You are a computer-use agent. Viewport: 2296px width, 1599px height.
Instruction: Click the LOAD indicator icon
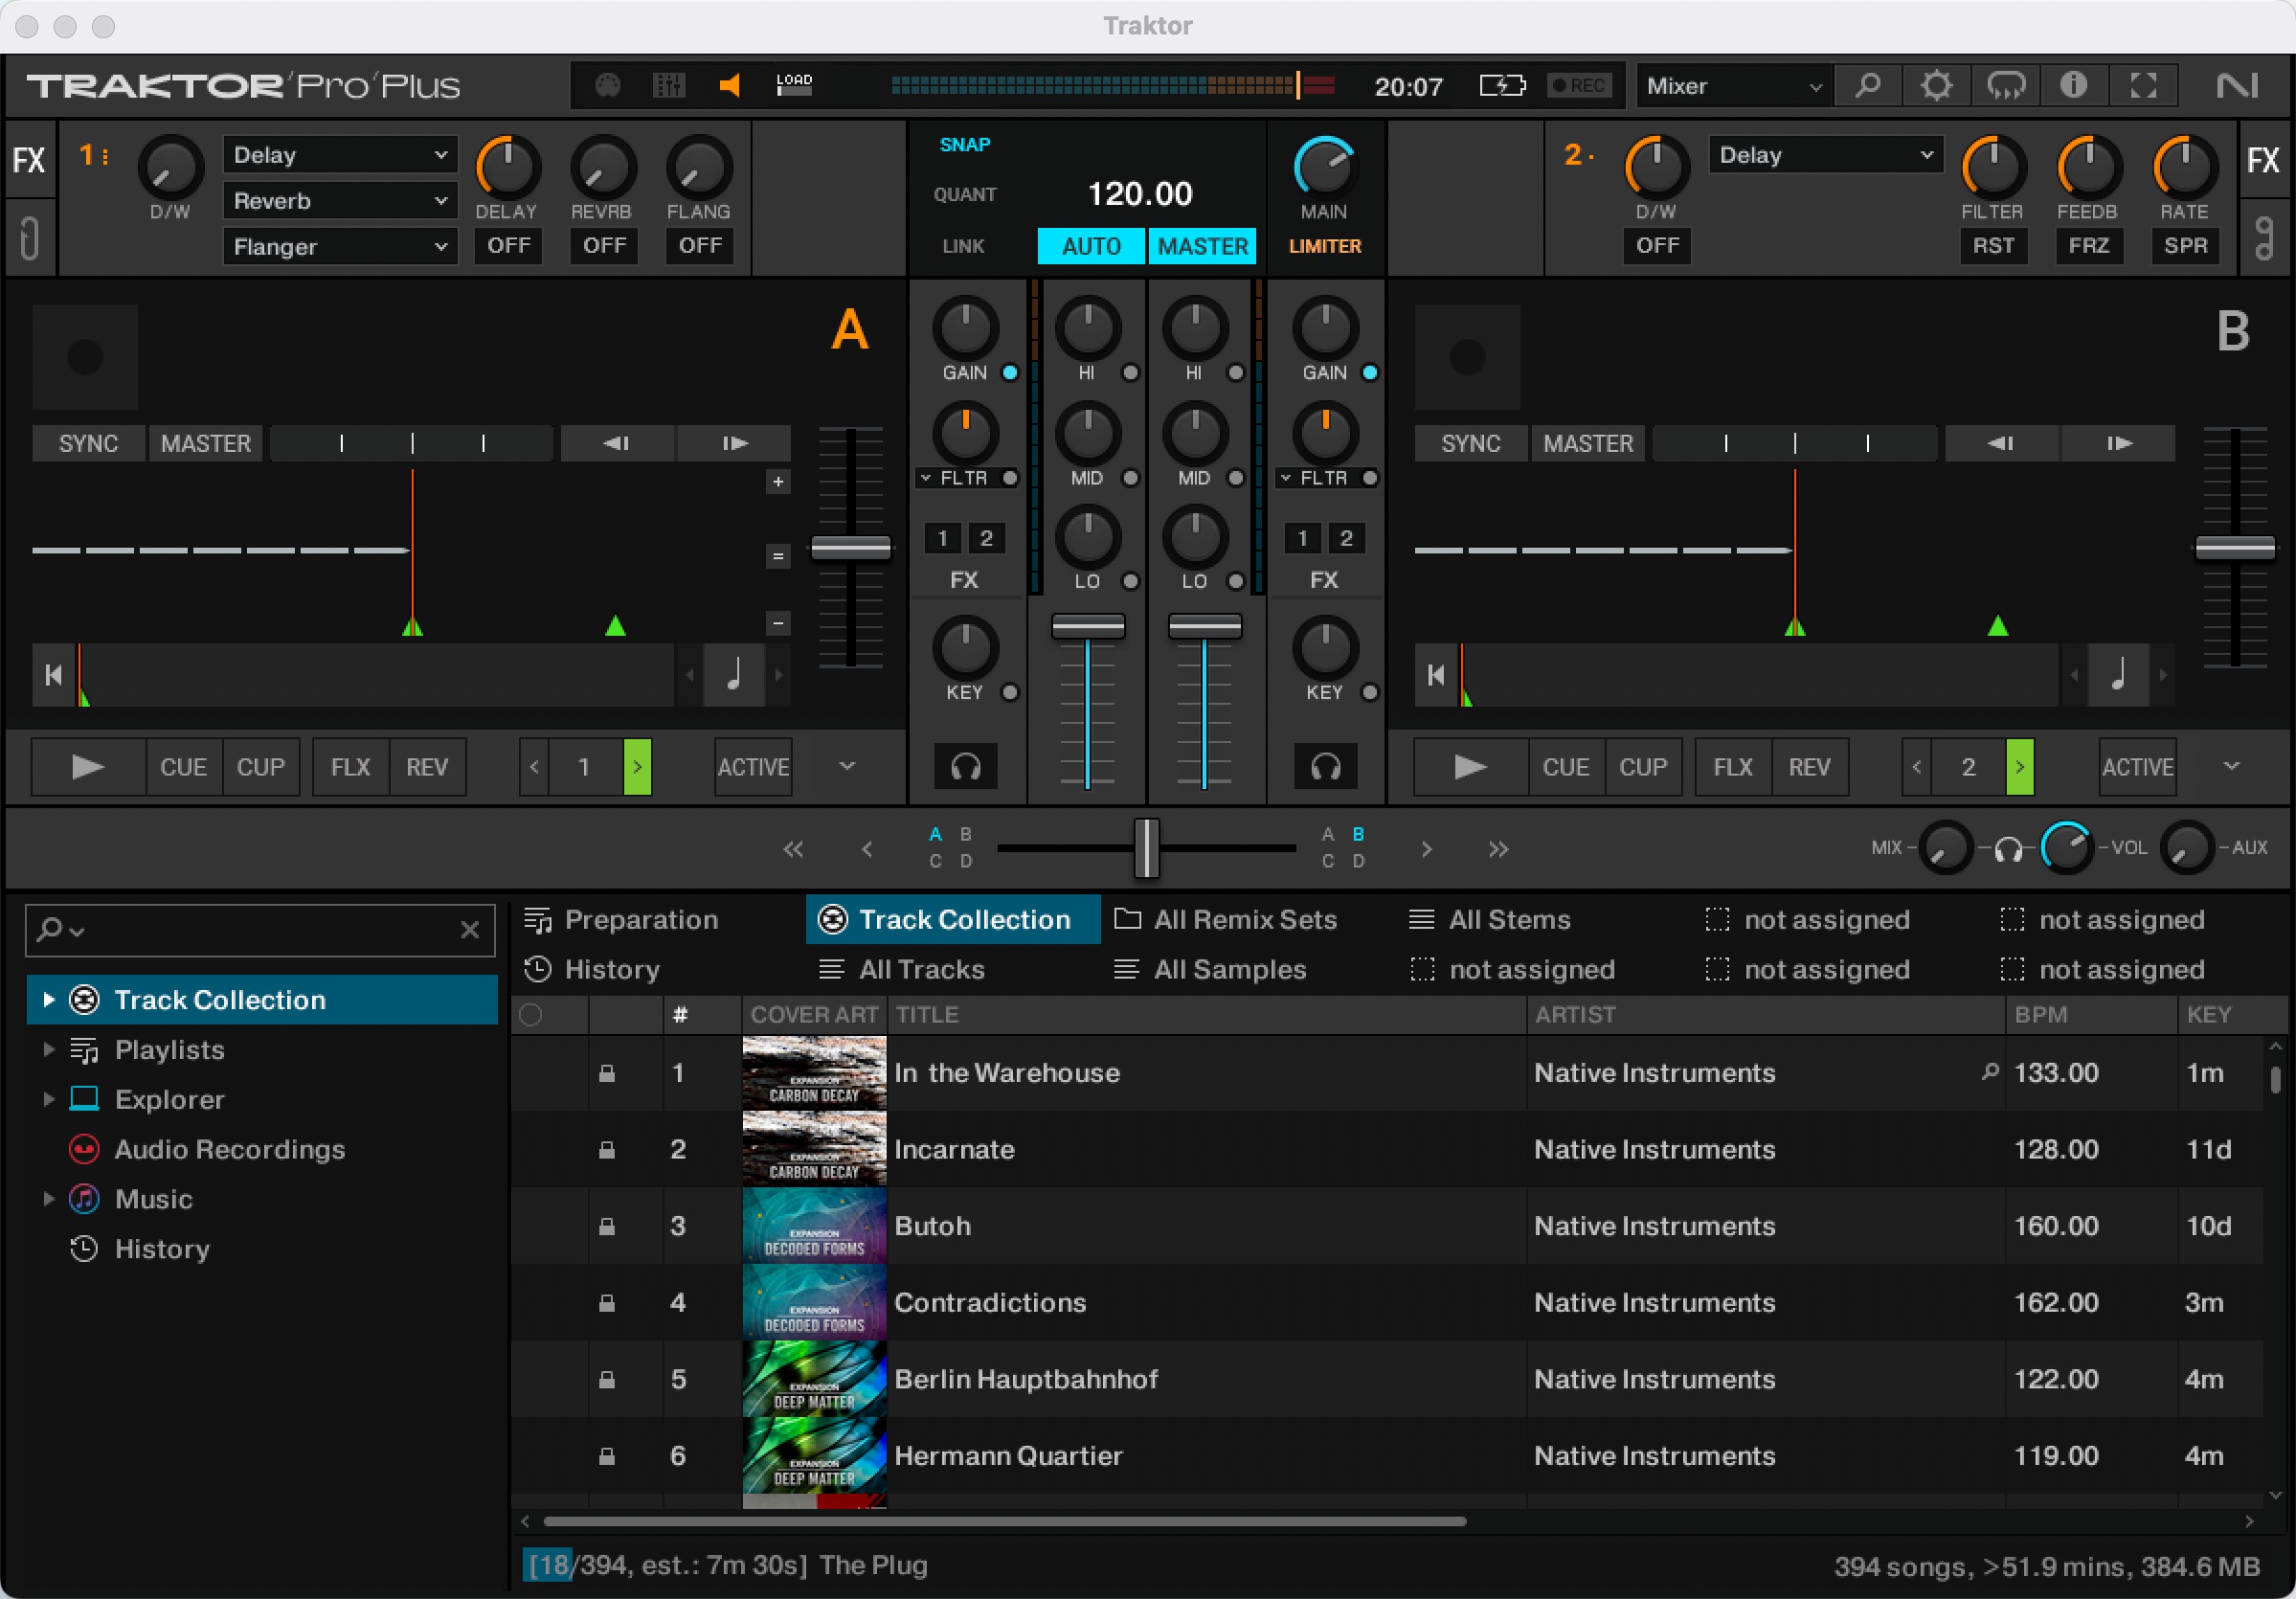click(x=794, y=86)
